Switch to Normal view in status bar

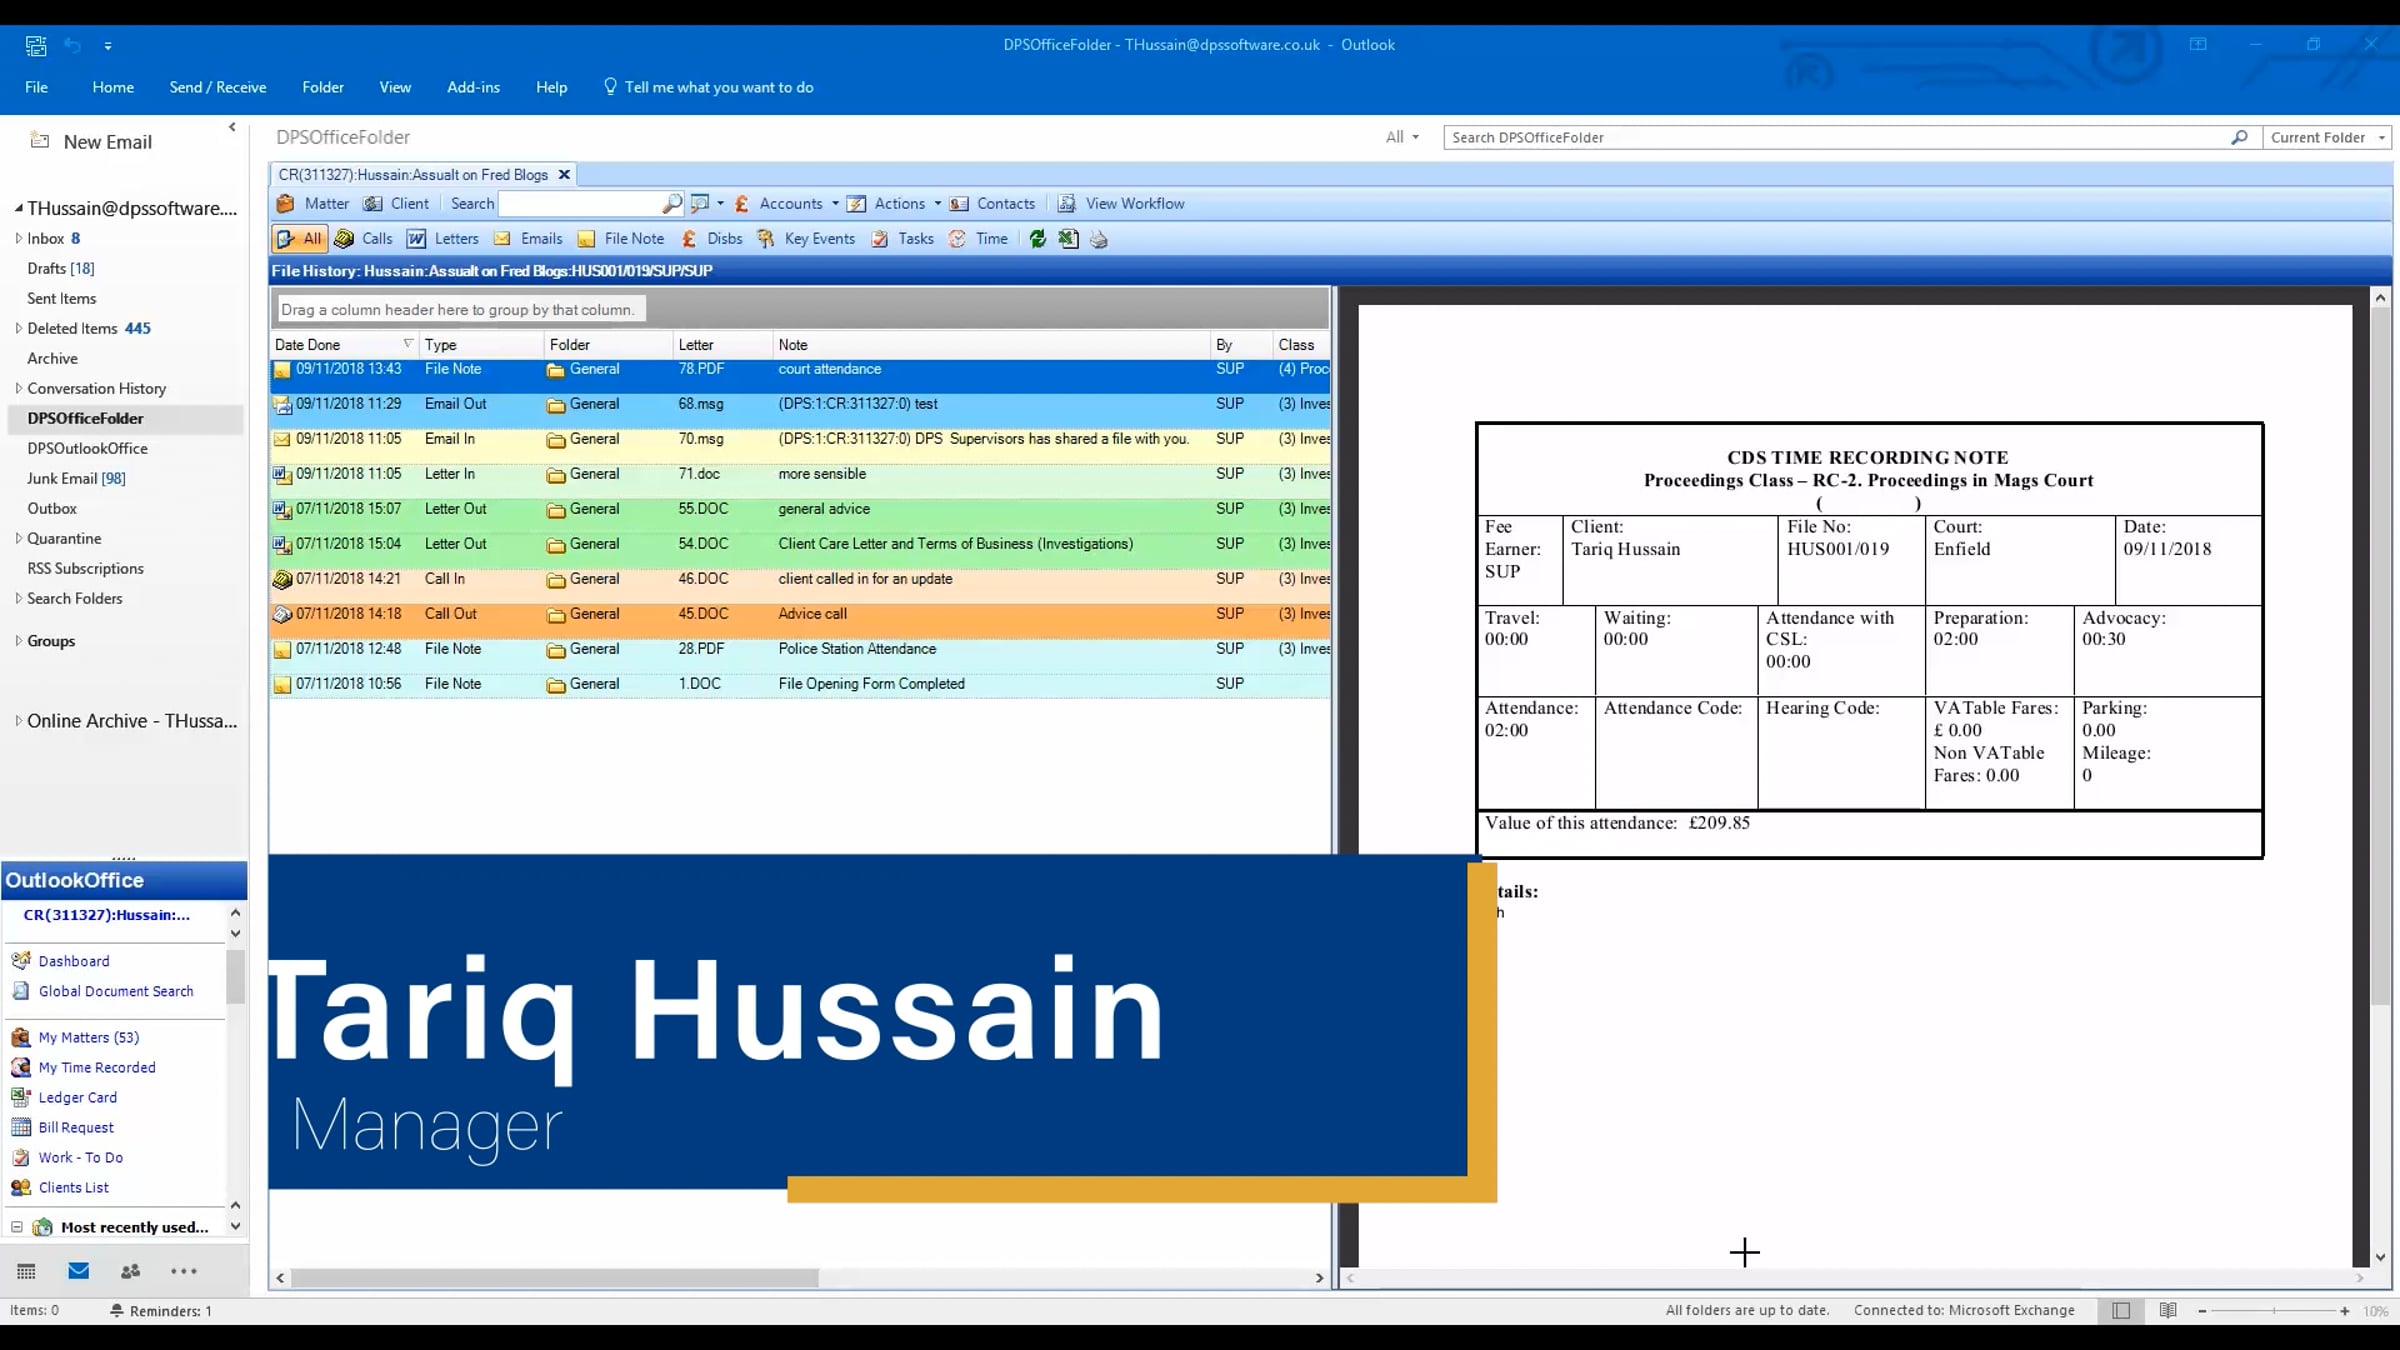(2121, 1310)
